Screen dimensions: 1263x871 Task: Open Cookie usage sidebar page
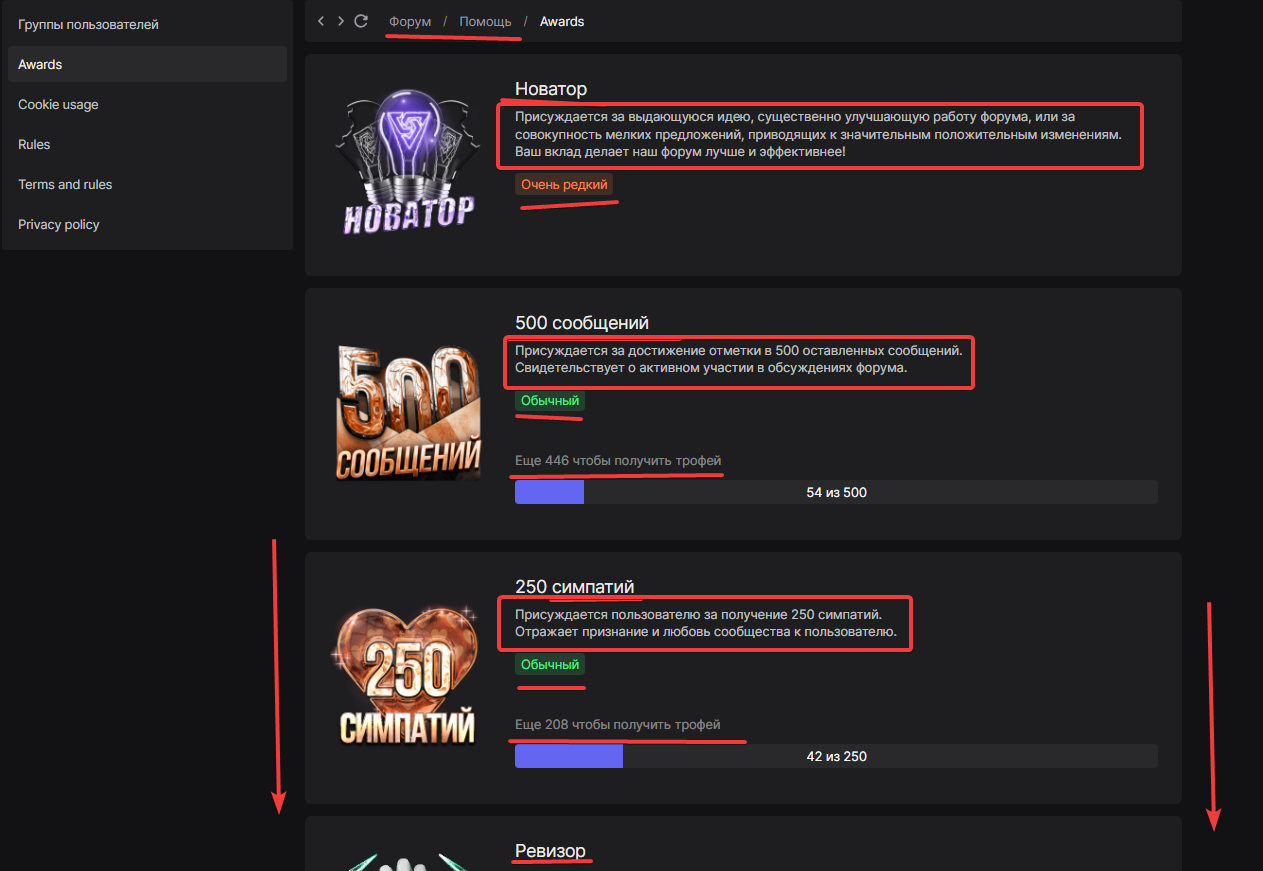(x=146, y=104)
